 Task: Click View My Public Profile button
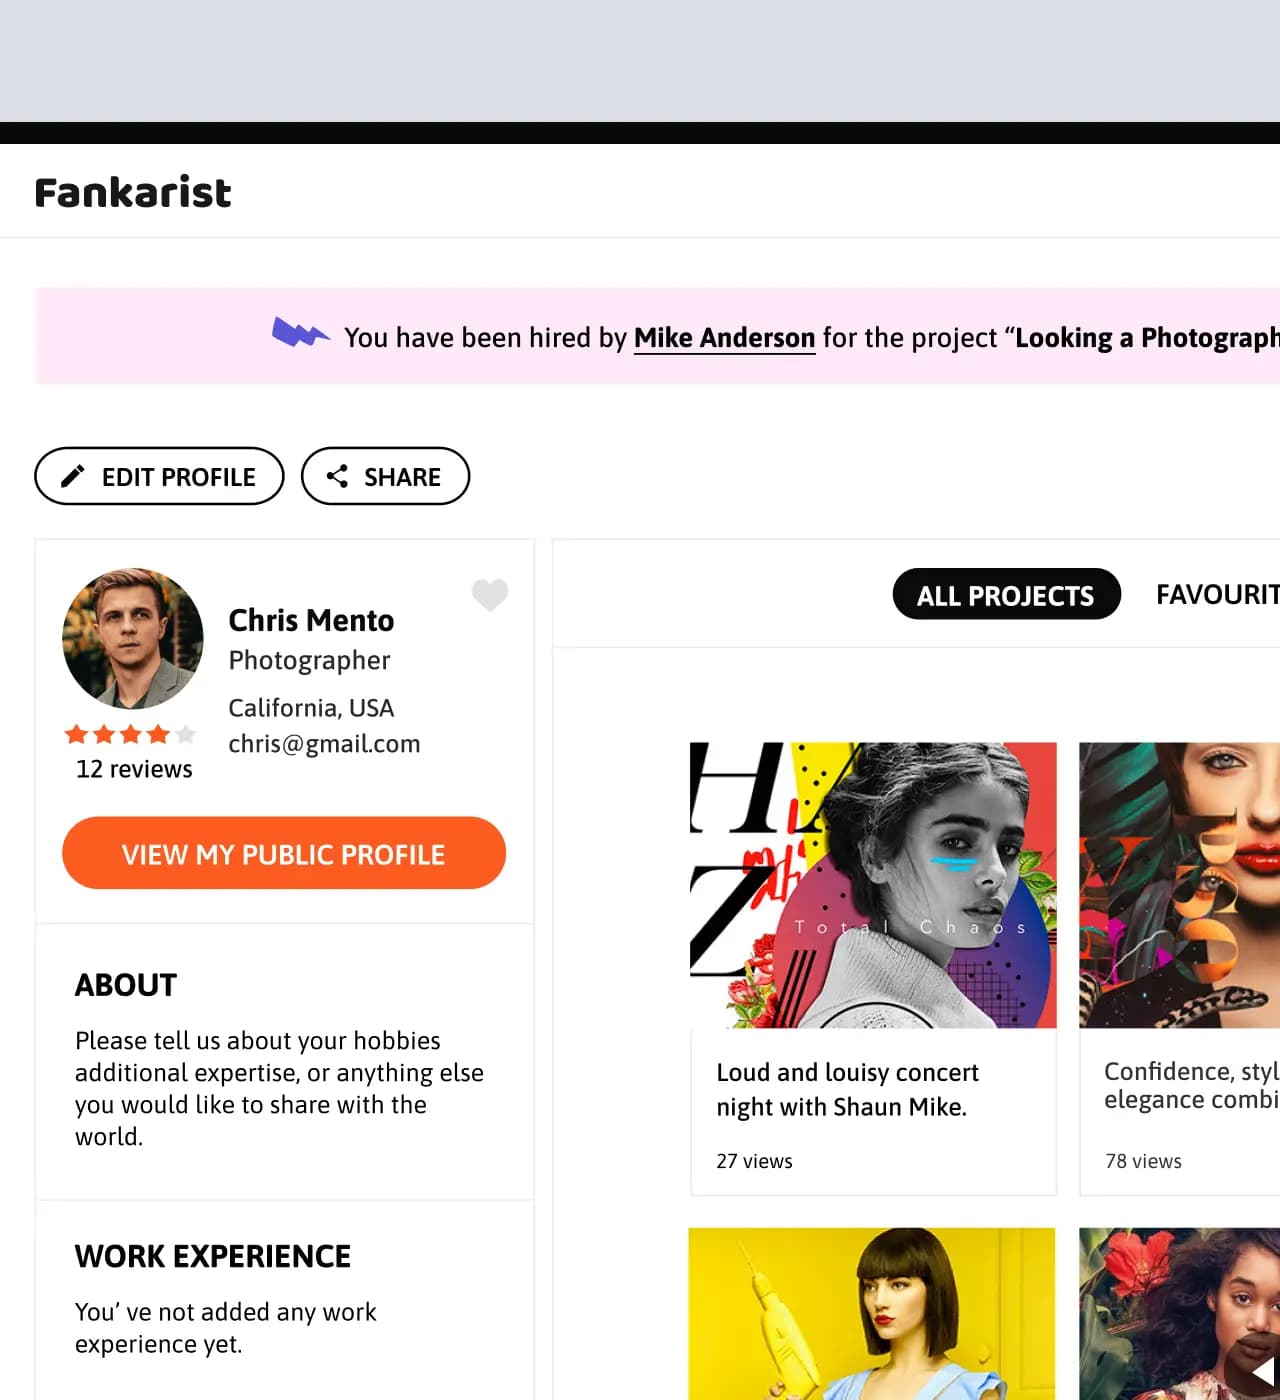(284, 853)
